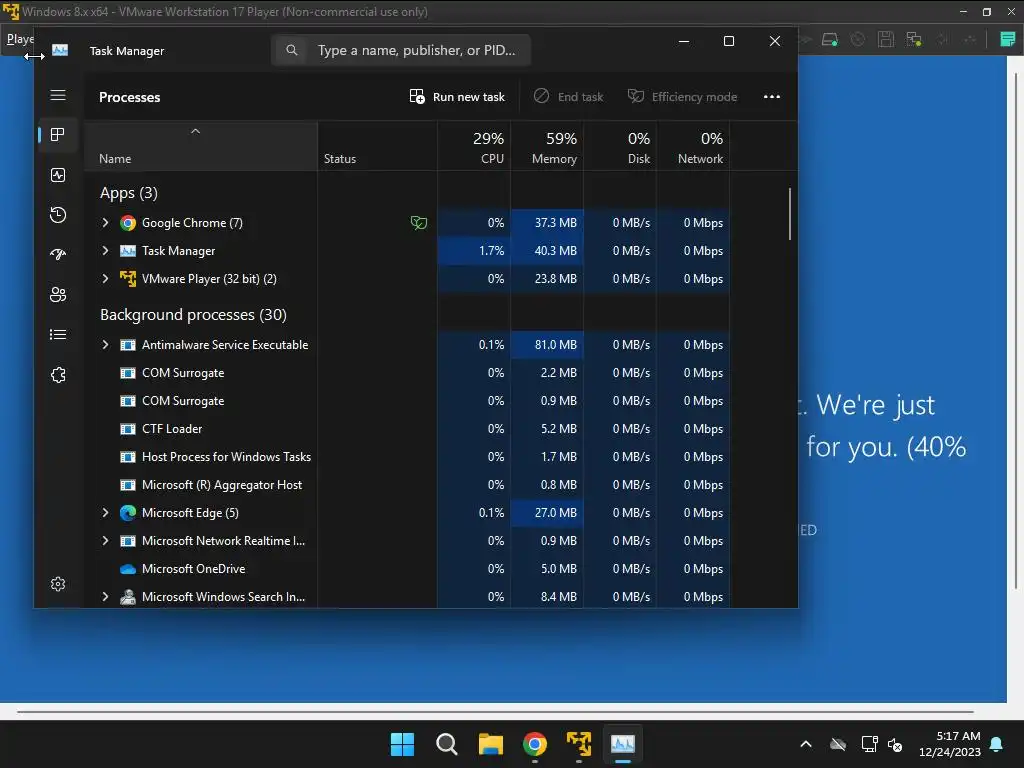Image resolution: width=1024 pixels, height=768 pixels.
Task: Click the Microsoft Edge process icon
Action: pos(128,513)
